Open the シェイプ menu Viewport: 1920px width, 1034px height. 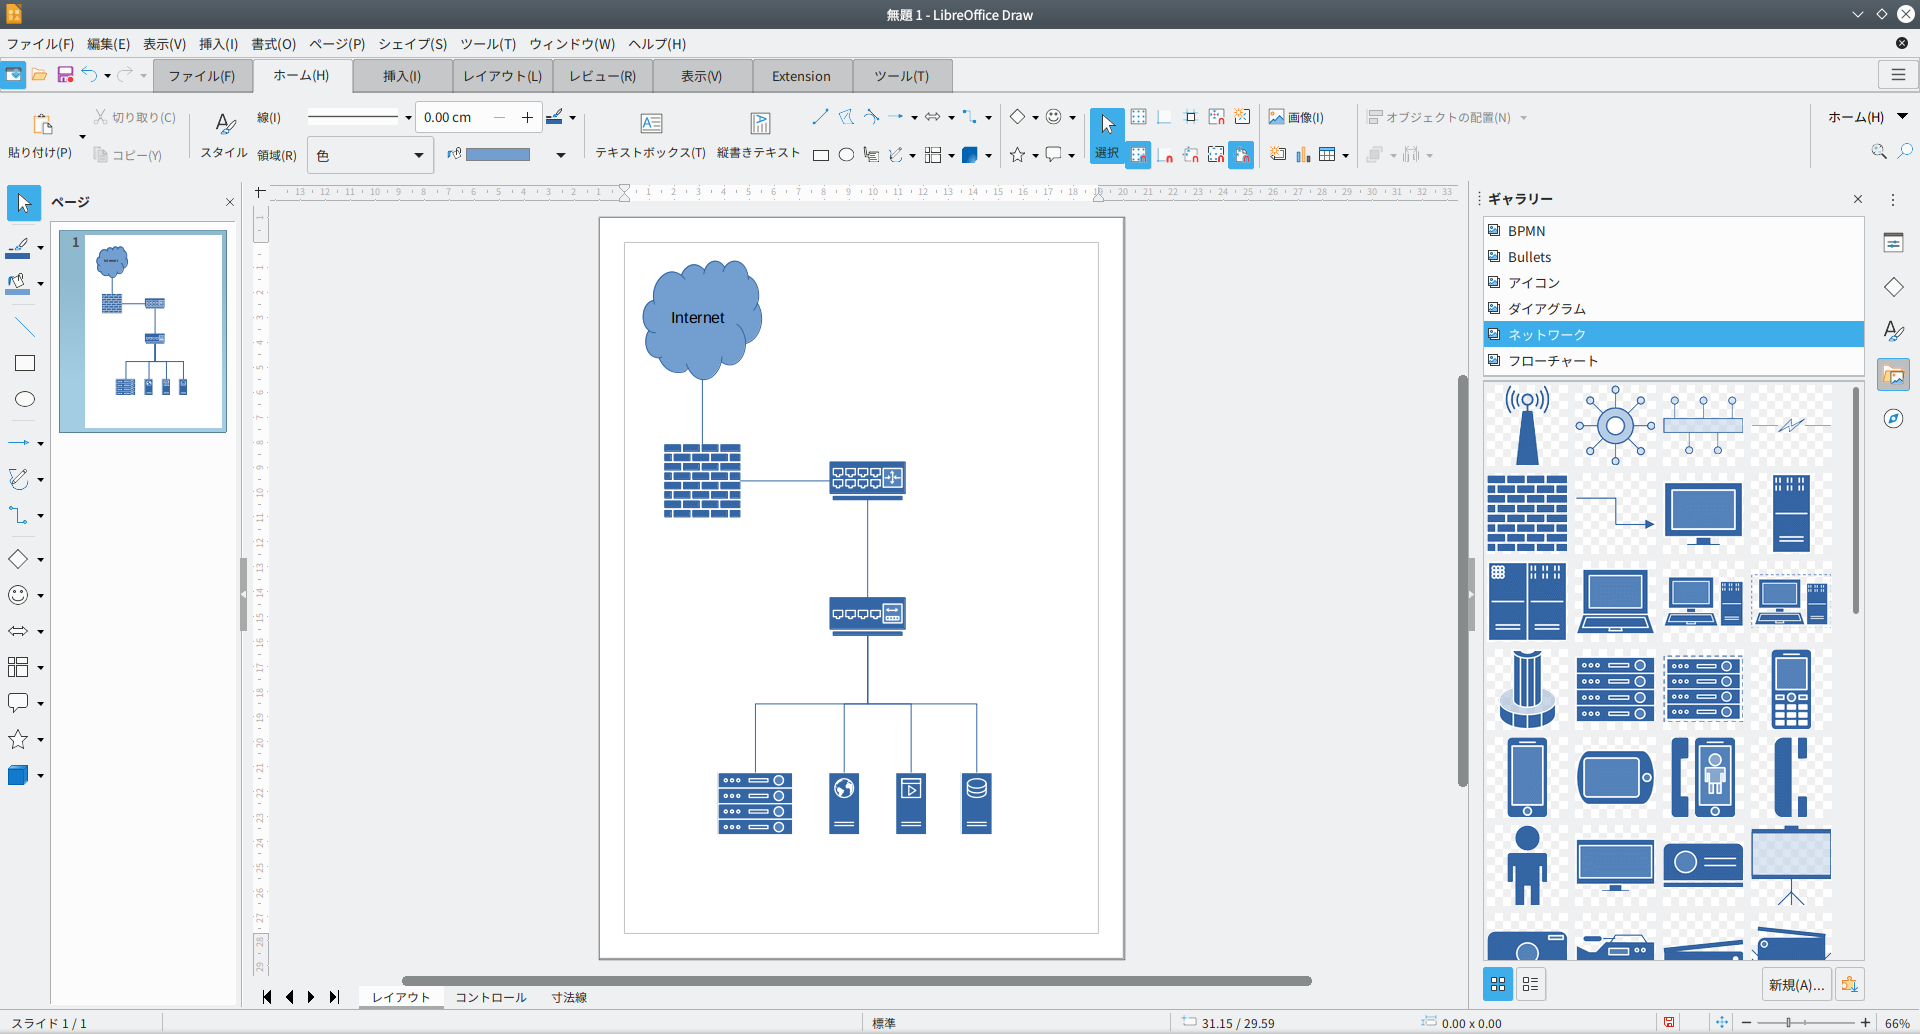click(x=411, y=44)
